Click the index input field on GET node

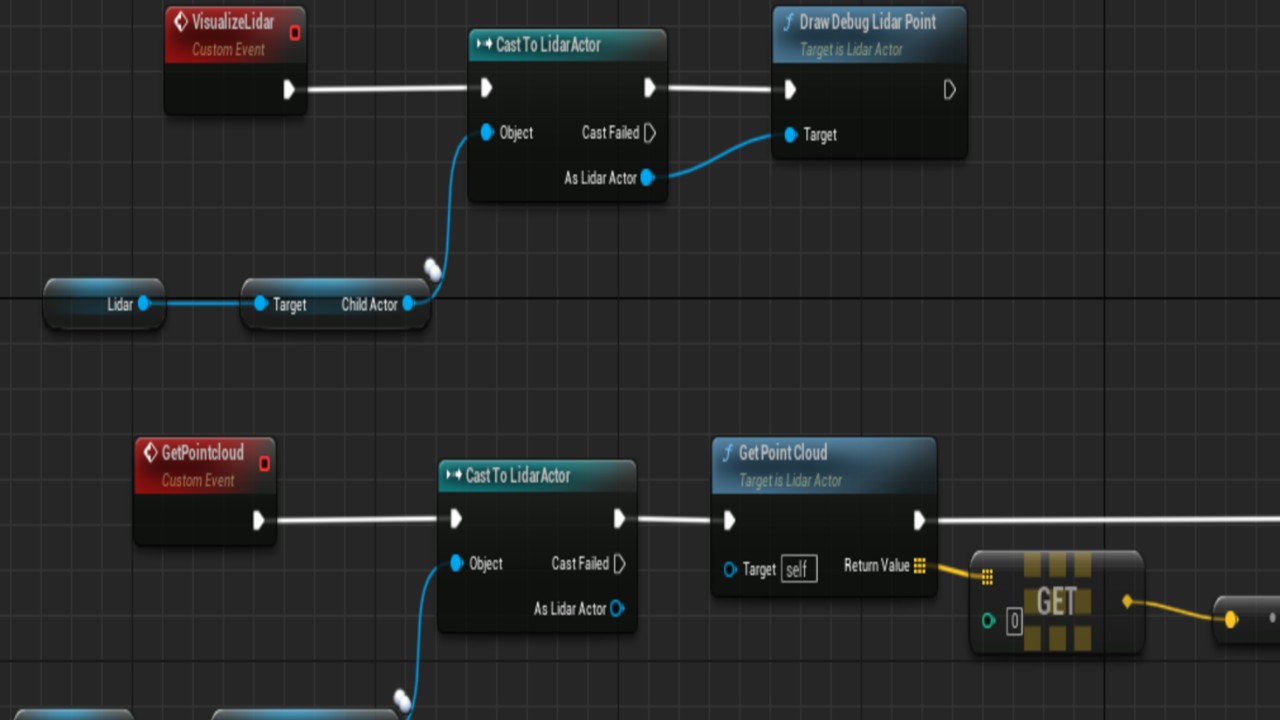1014,621
